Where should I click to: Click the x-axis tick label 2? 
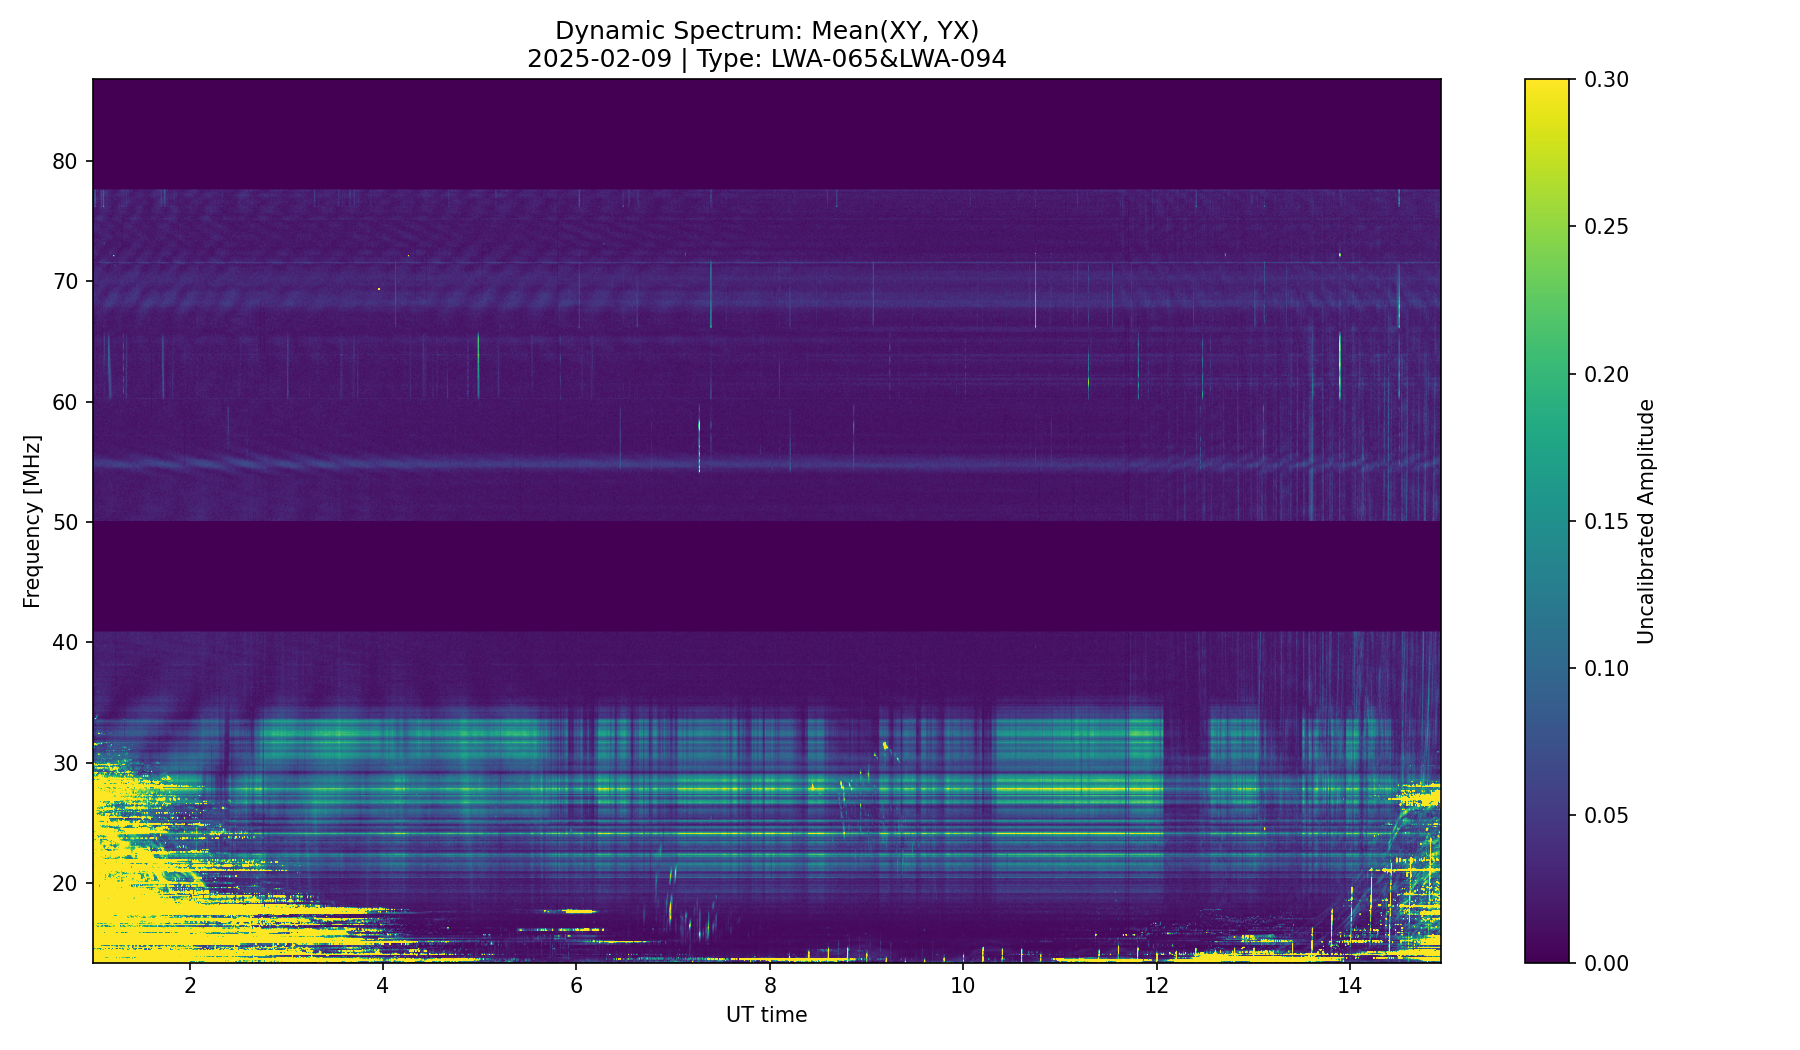tap(189, 985)
